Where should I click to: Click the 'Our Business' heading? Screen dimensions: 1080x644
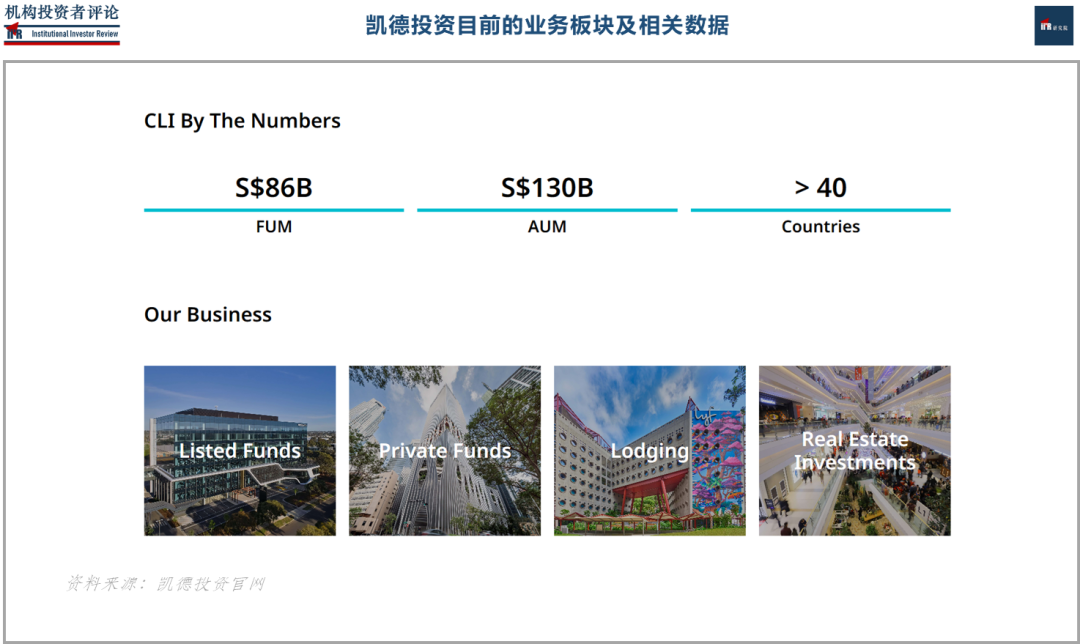[x=207, y=314]
